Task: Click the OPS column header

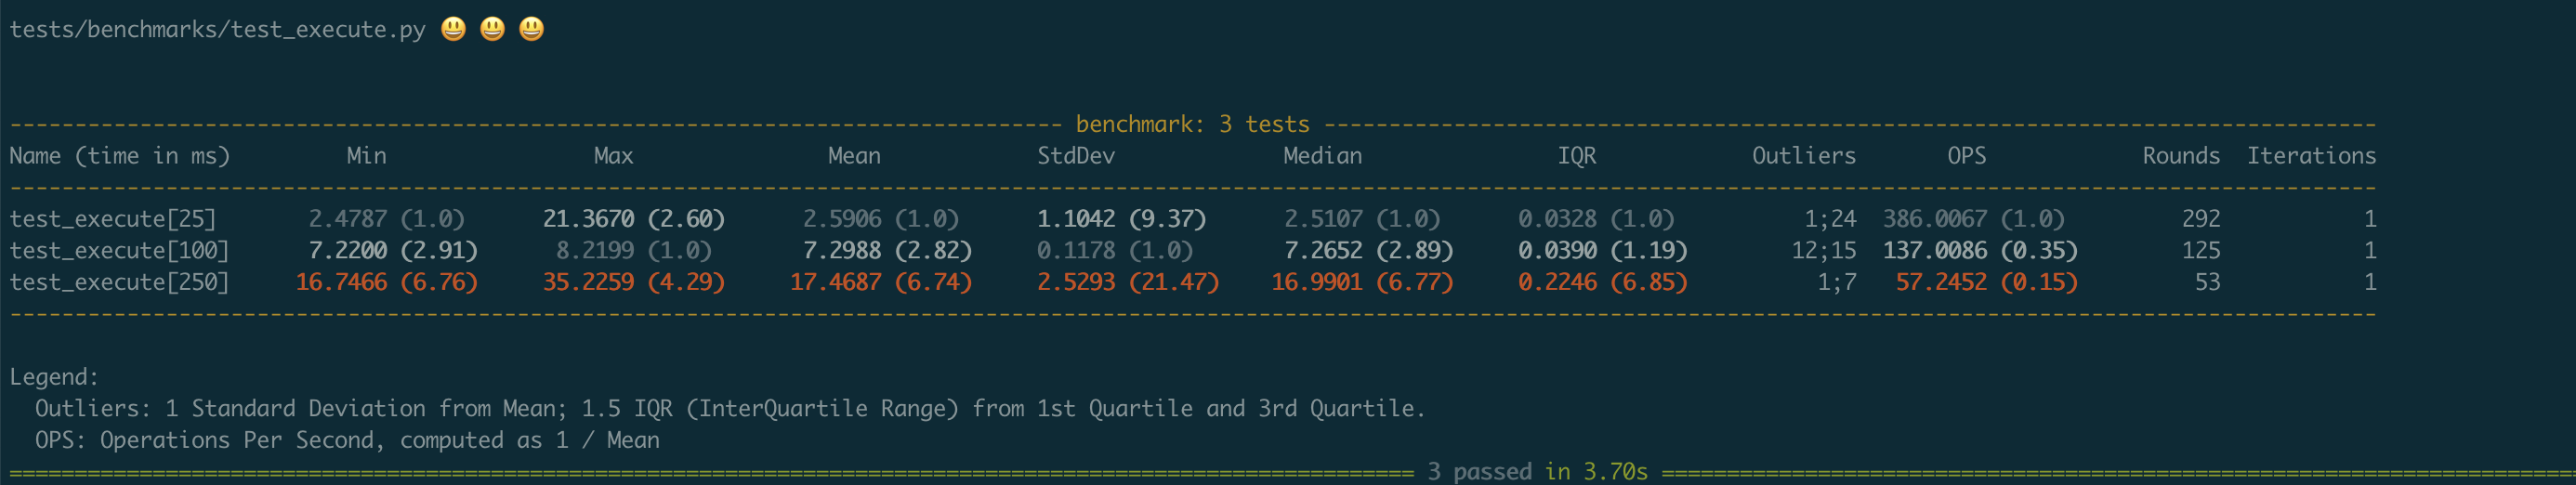Action: click(x=1967, y=156)
